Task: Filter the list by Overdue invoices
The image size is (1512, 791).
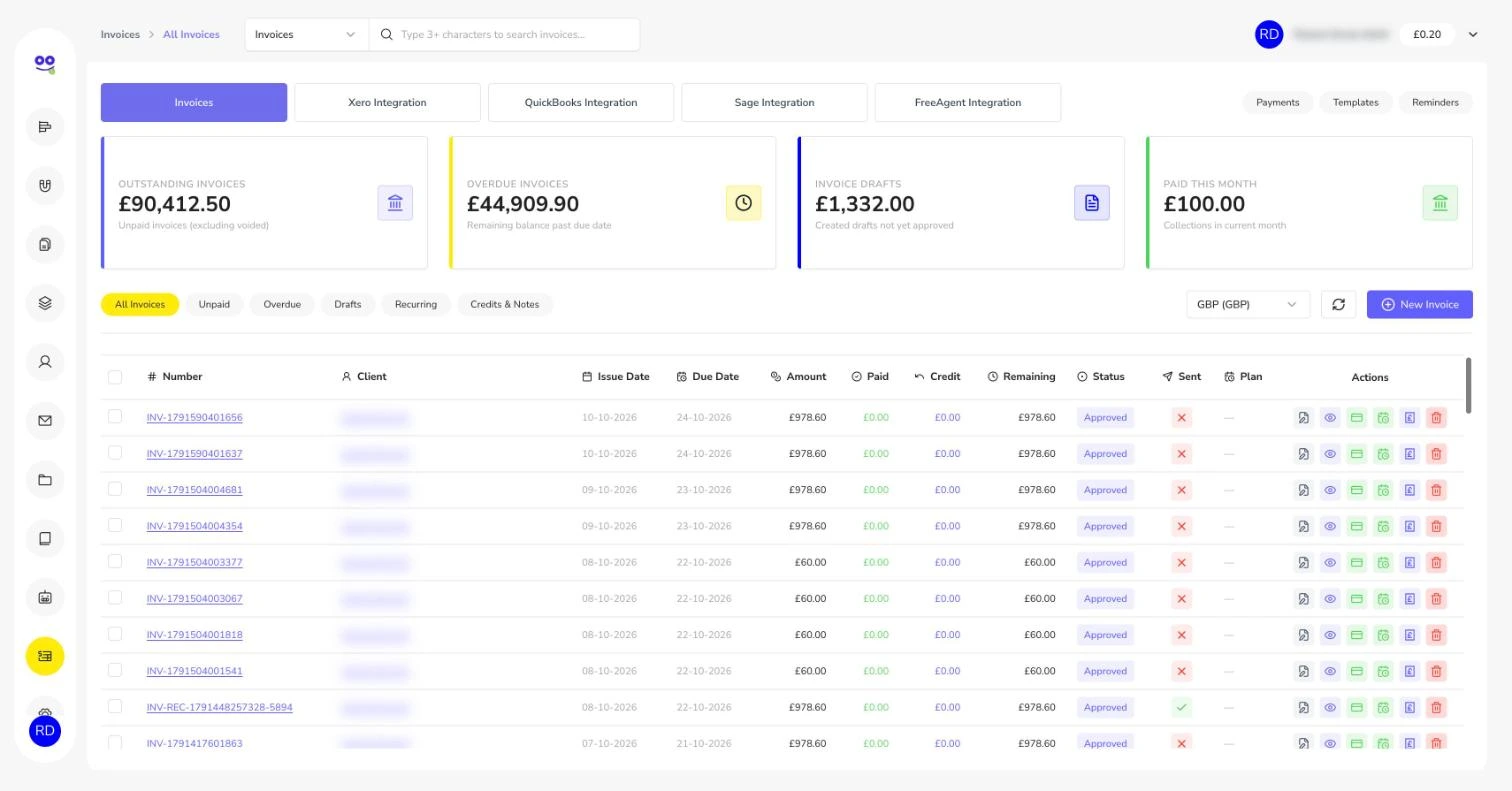Action: (282, 305)
